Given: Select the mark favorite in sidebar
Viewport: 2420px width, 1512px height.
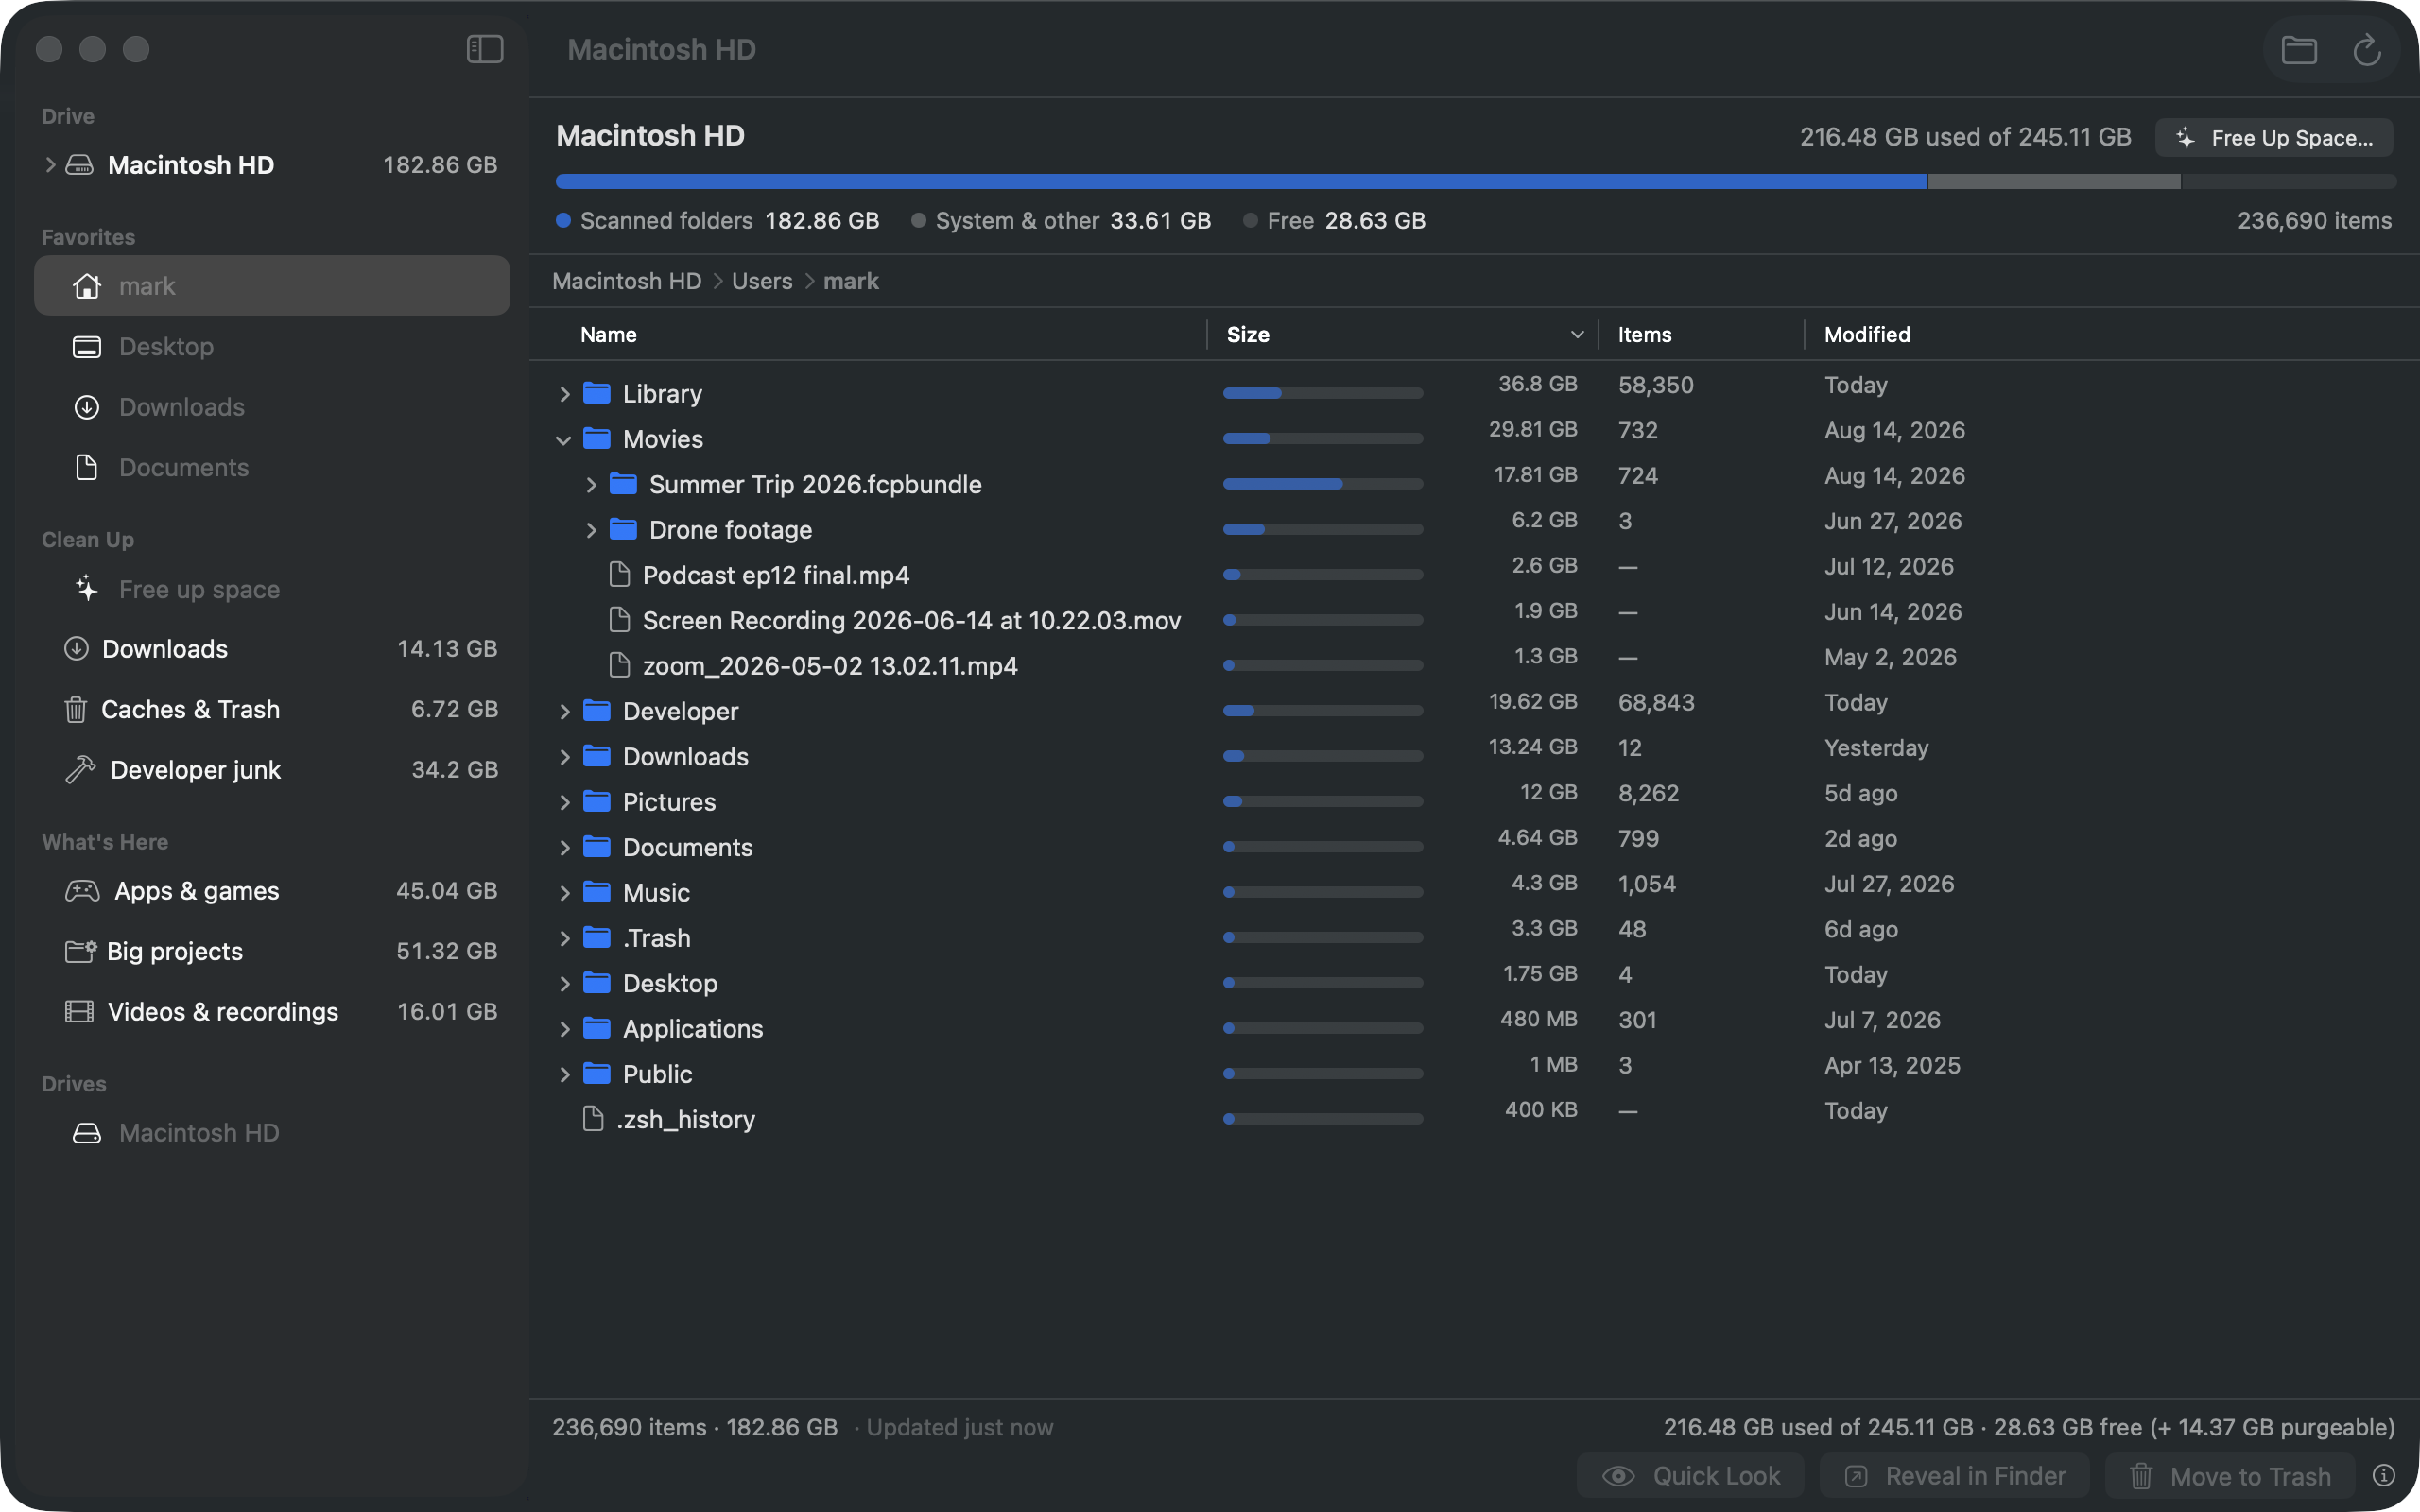Looking at the screenshot, I should (x=272, y=286).
